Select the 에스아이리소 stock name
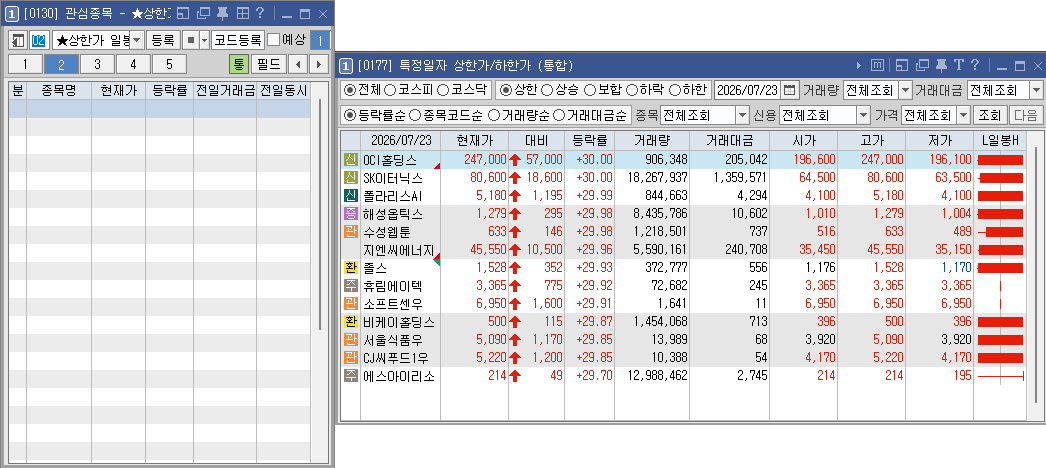Screen dimensions: 1046x468 click(398, 375)
